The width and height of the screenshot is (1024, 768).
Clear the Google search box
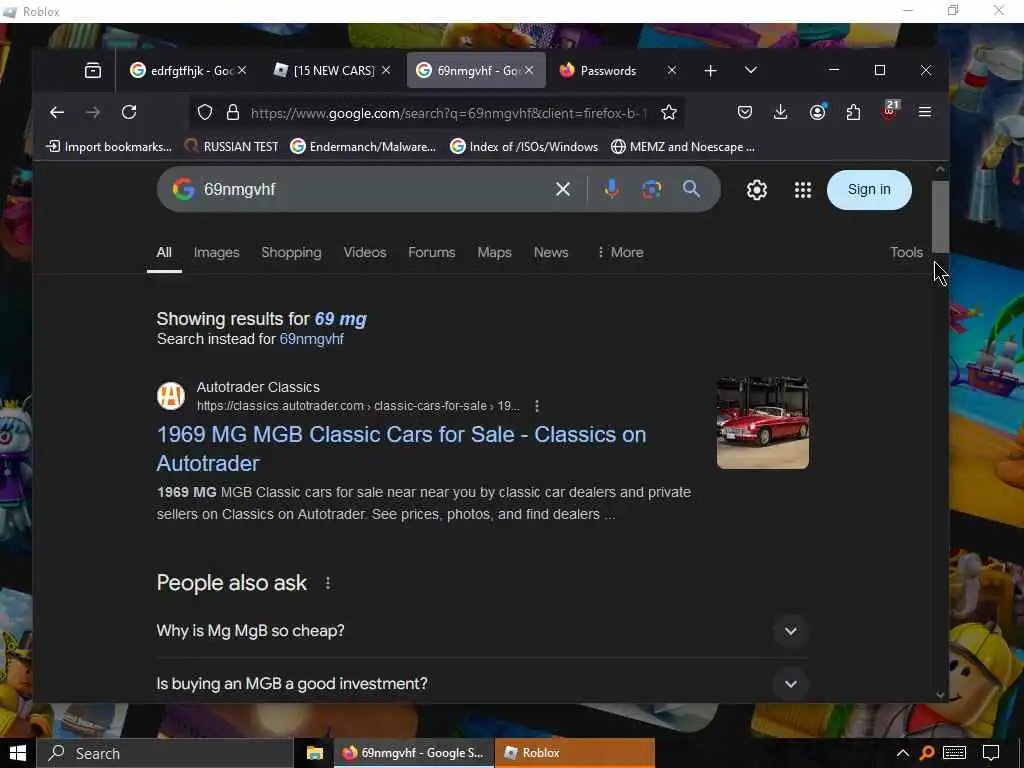[562, 189]
